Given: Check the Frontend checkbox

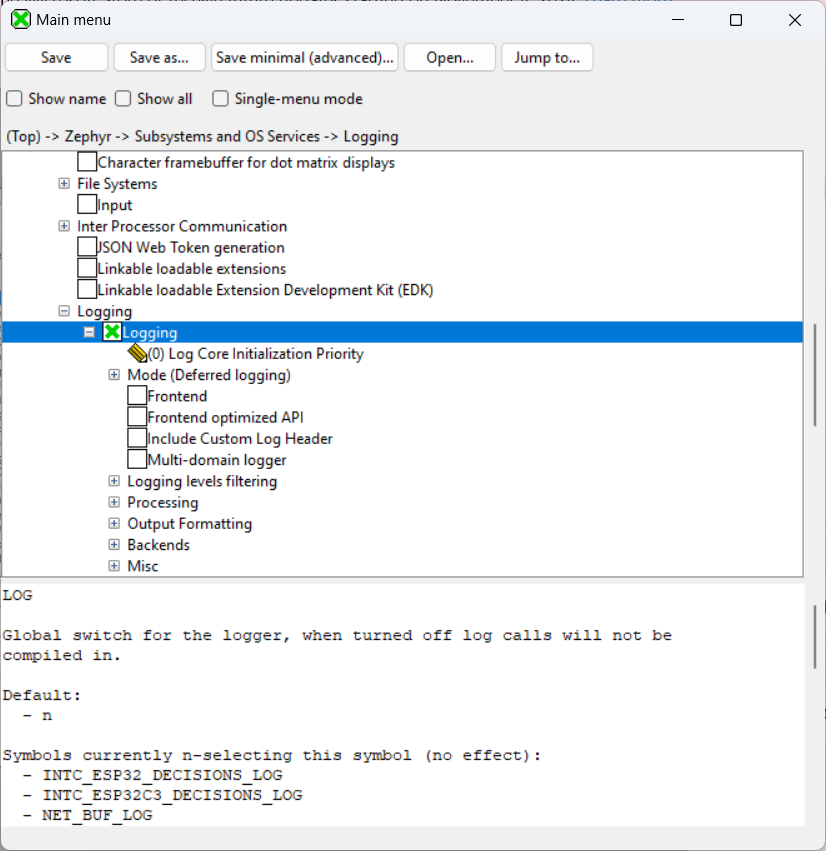Looking at the screenshot, I should (137, 395).
